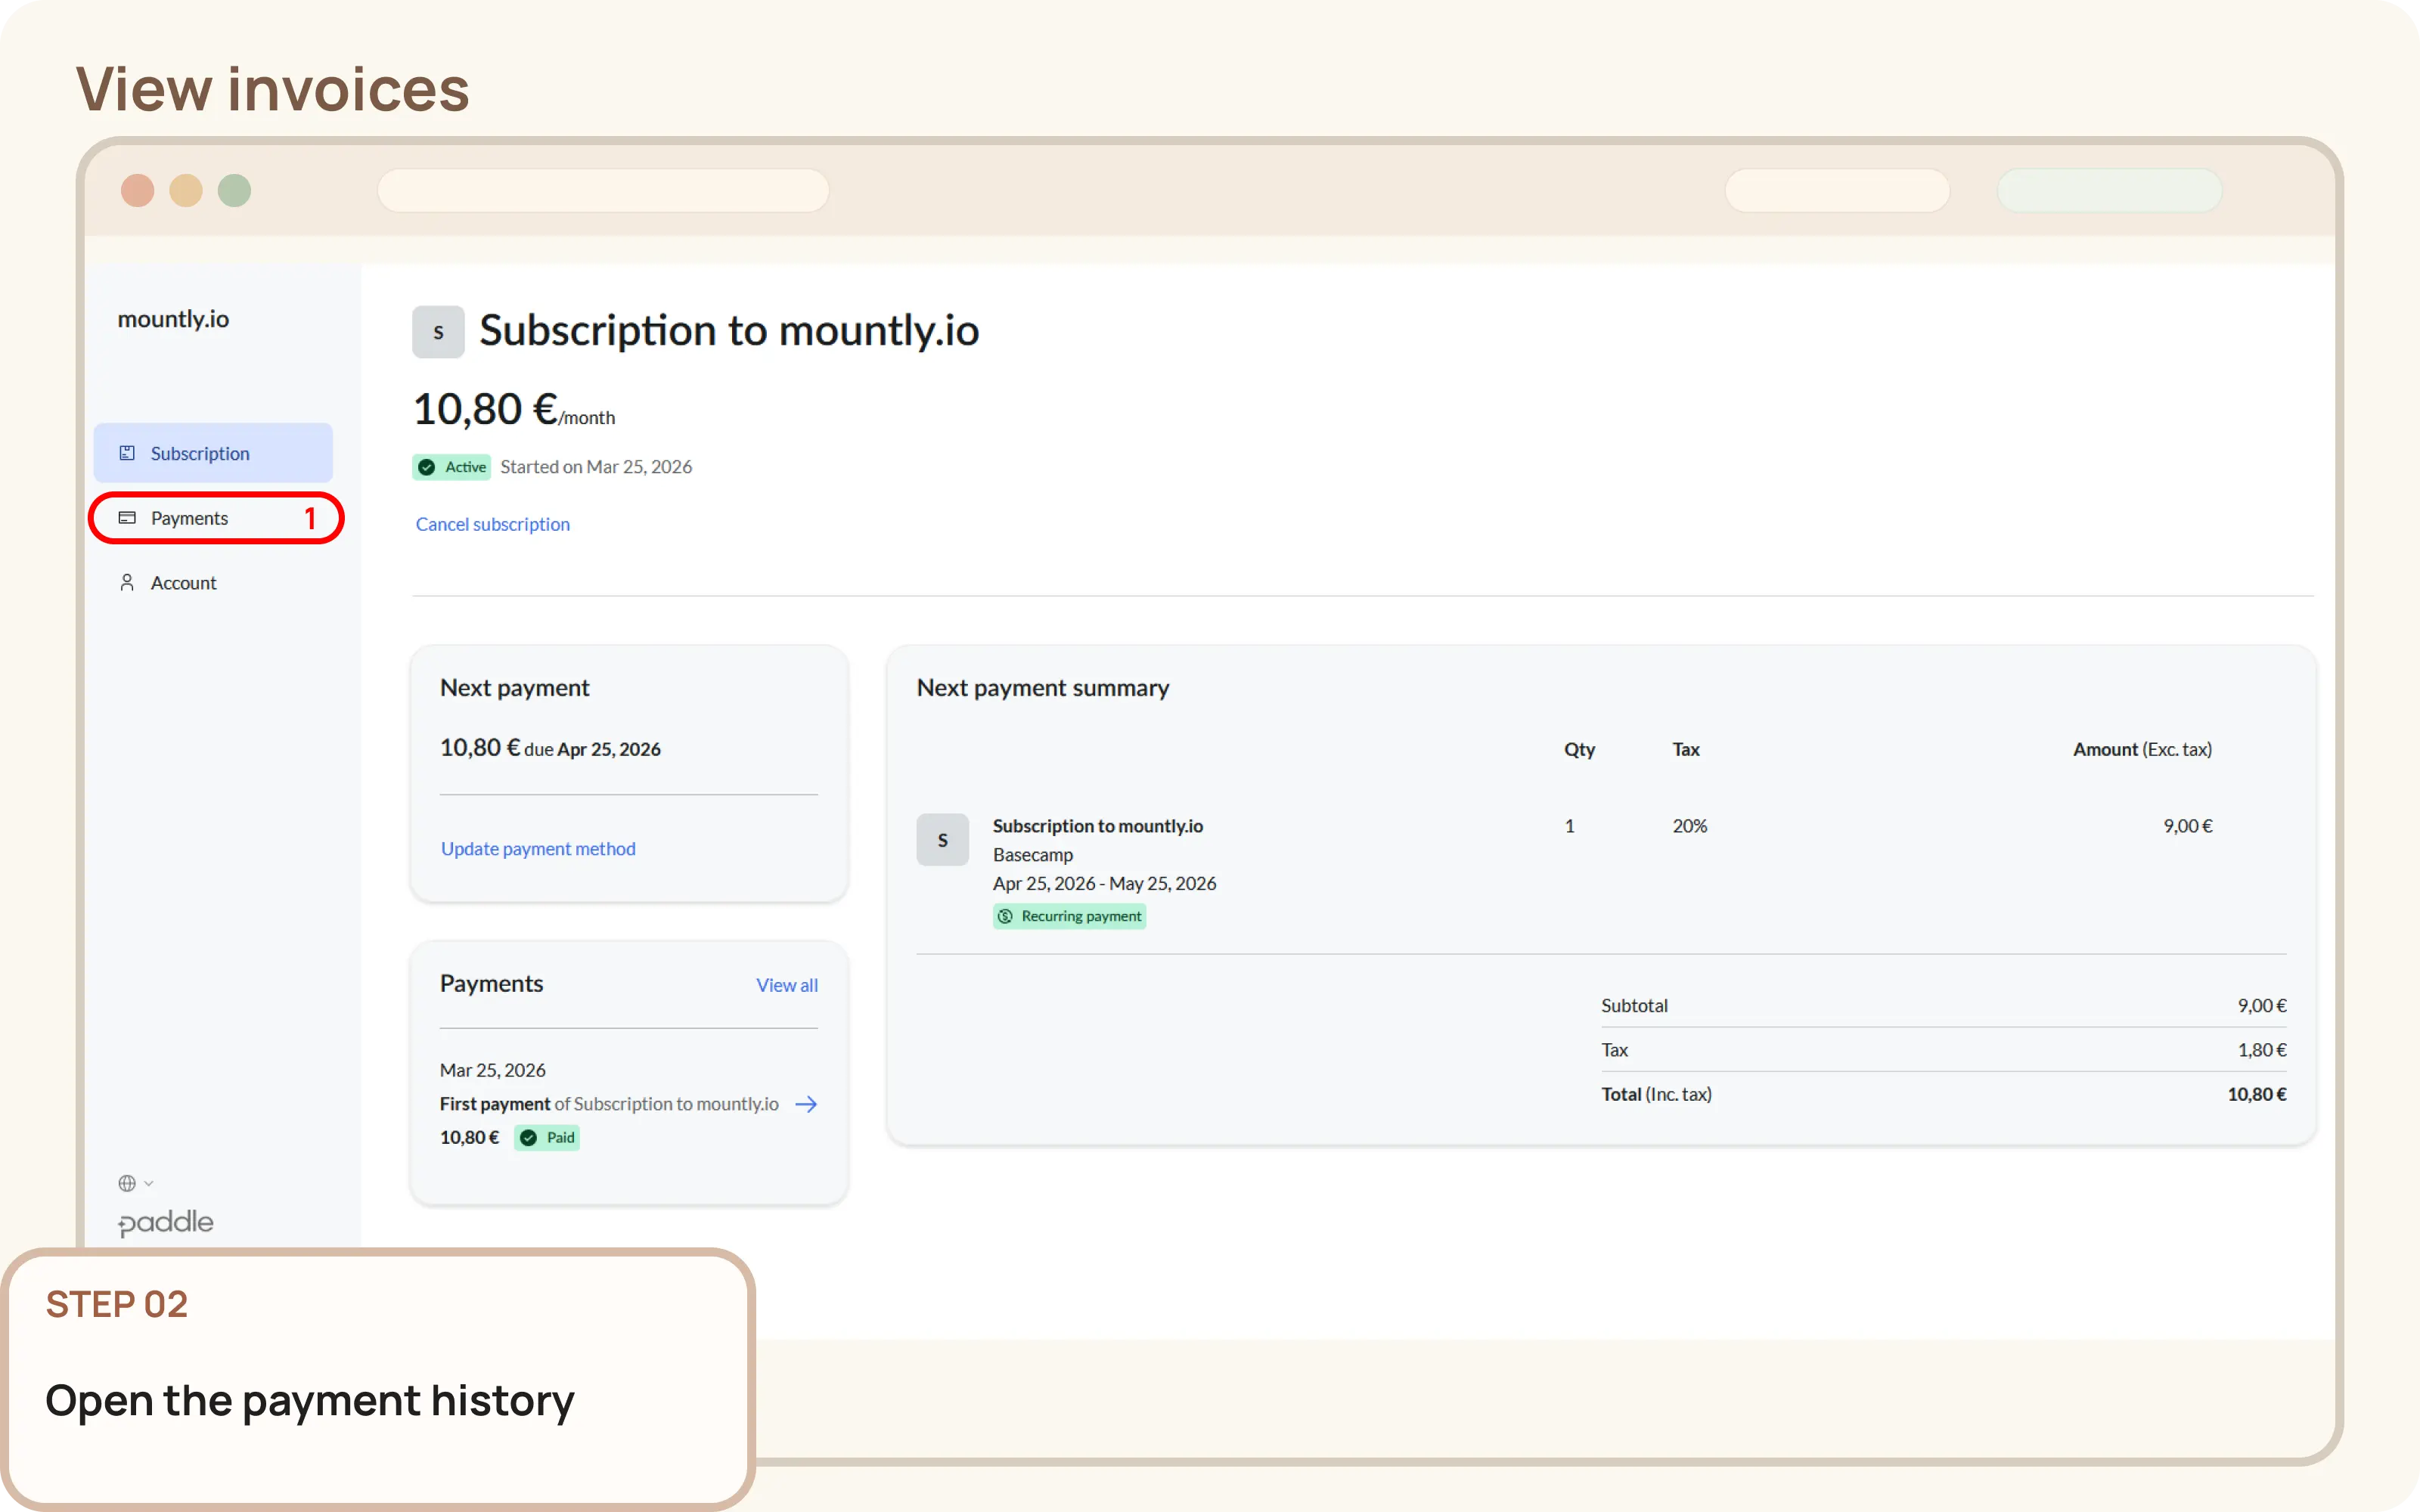Click the coin icon on Recurring payment badge
Image resolution: width=2420 pixels, height=1512 pixels.
pyautogui.click(x=1006, y=915)
